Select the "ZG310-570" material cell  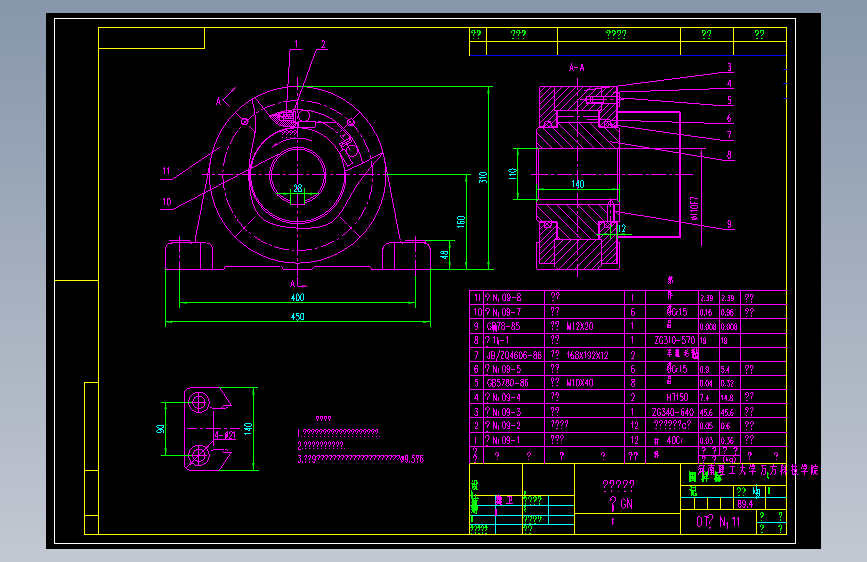(x=675, y=340)
